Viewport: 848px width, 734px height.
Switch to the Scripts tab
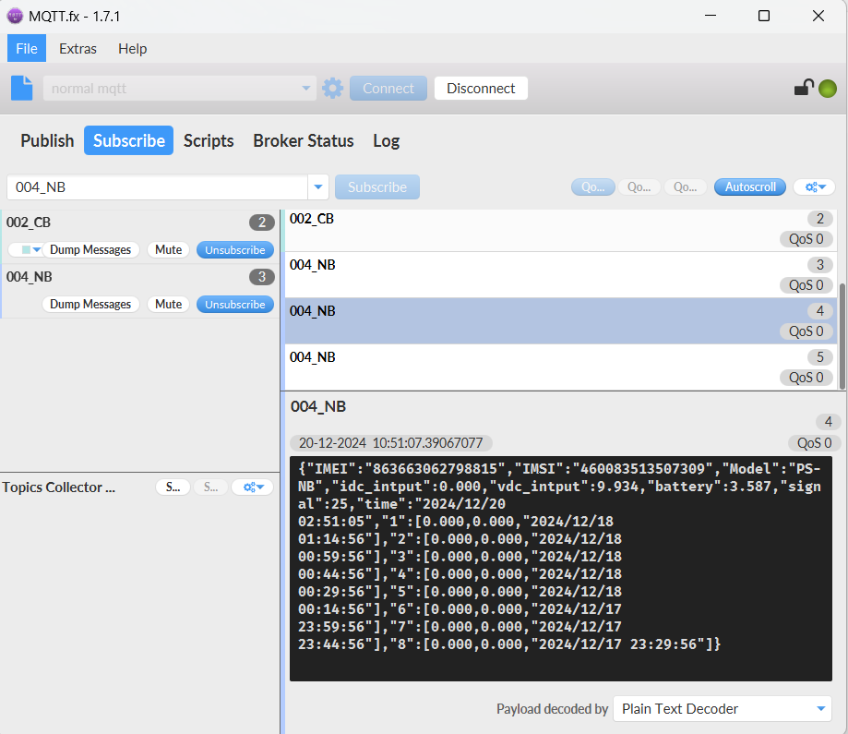[208, 141]
